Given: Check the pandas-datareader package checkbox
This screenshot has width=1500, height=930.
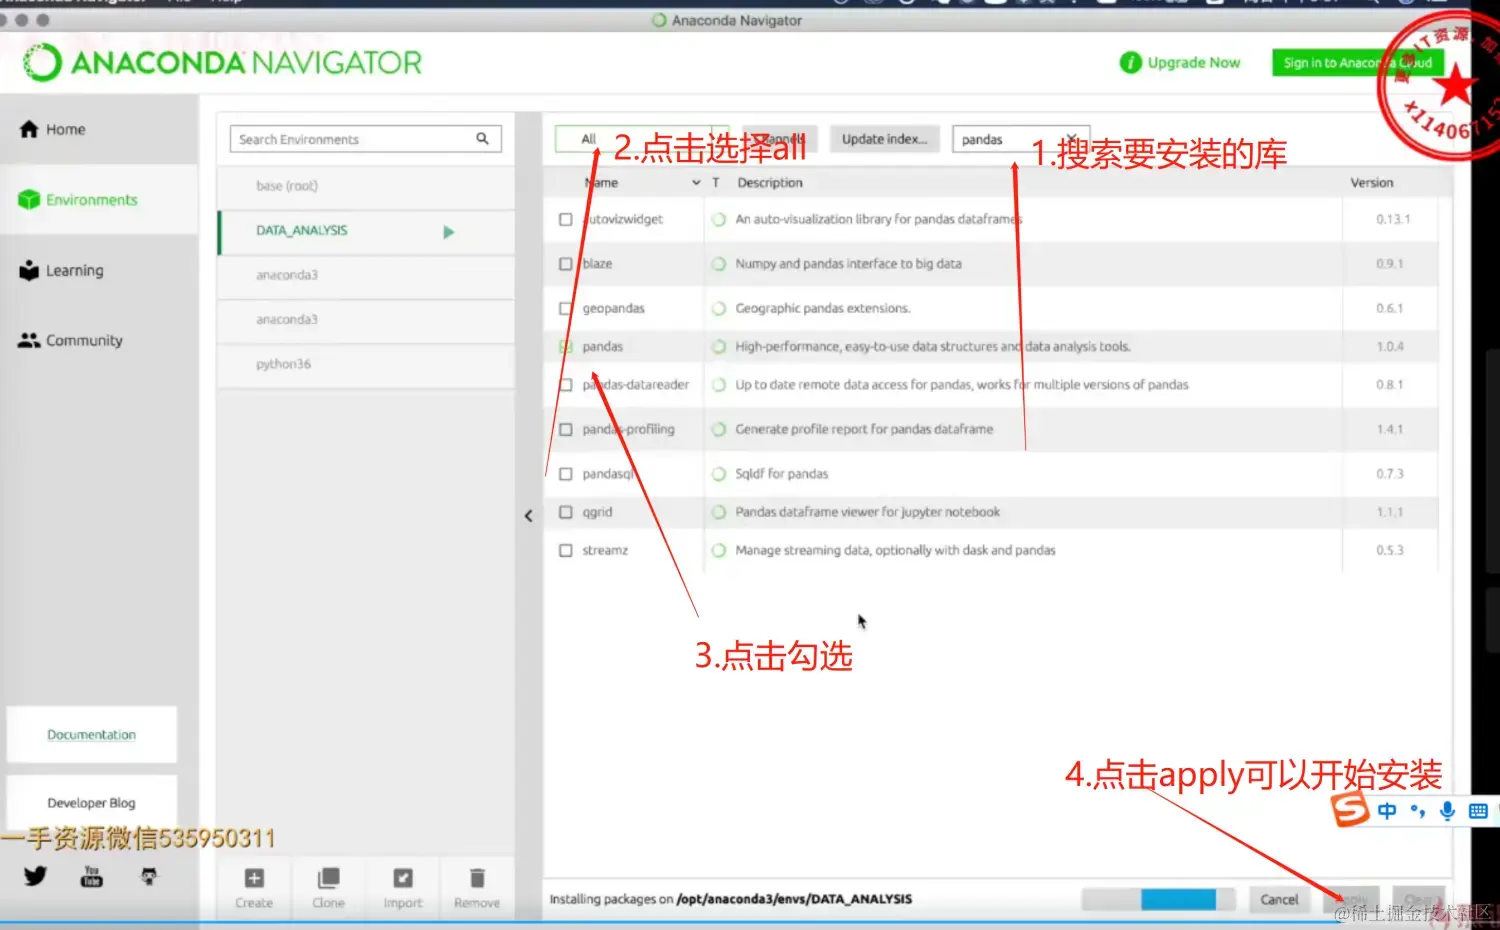Looking at the screenshot, I should click(566, 384).
